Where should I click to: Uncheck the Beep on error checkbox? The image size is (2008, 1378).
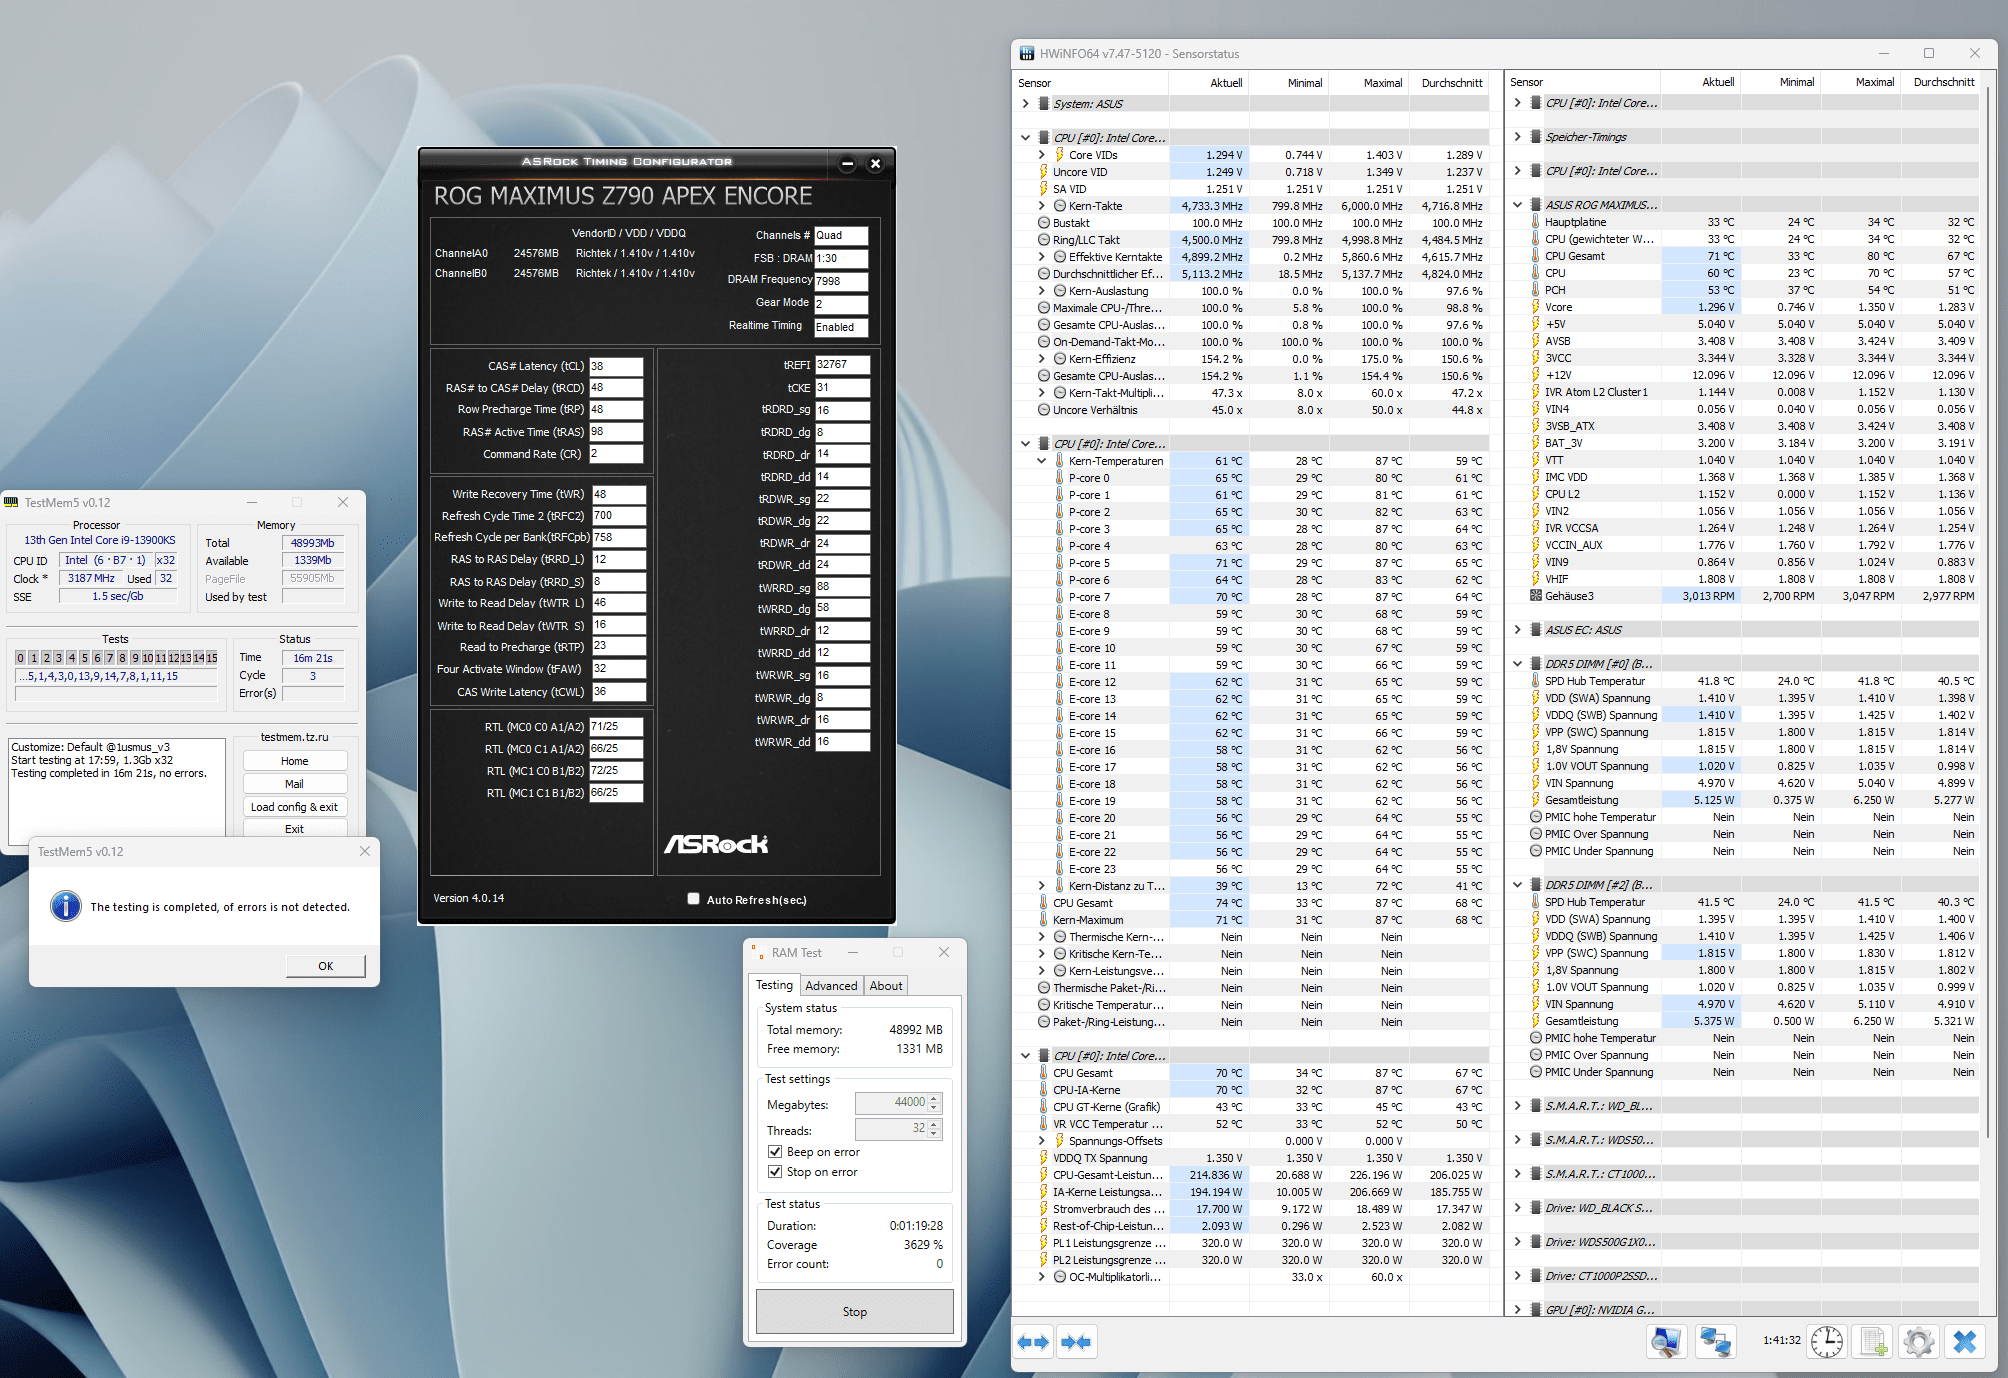[774, 1152]
